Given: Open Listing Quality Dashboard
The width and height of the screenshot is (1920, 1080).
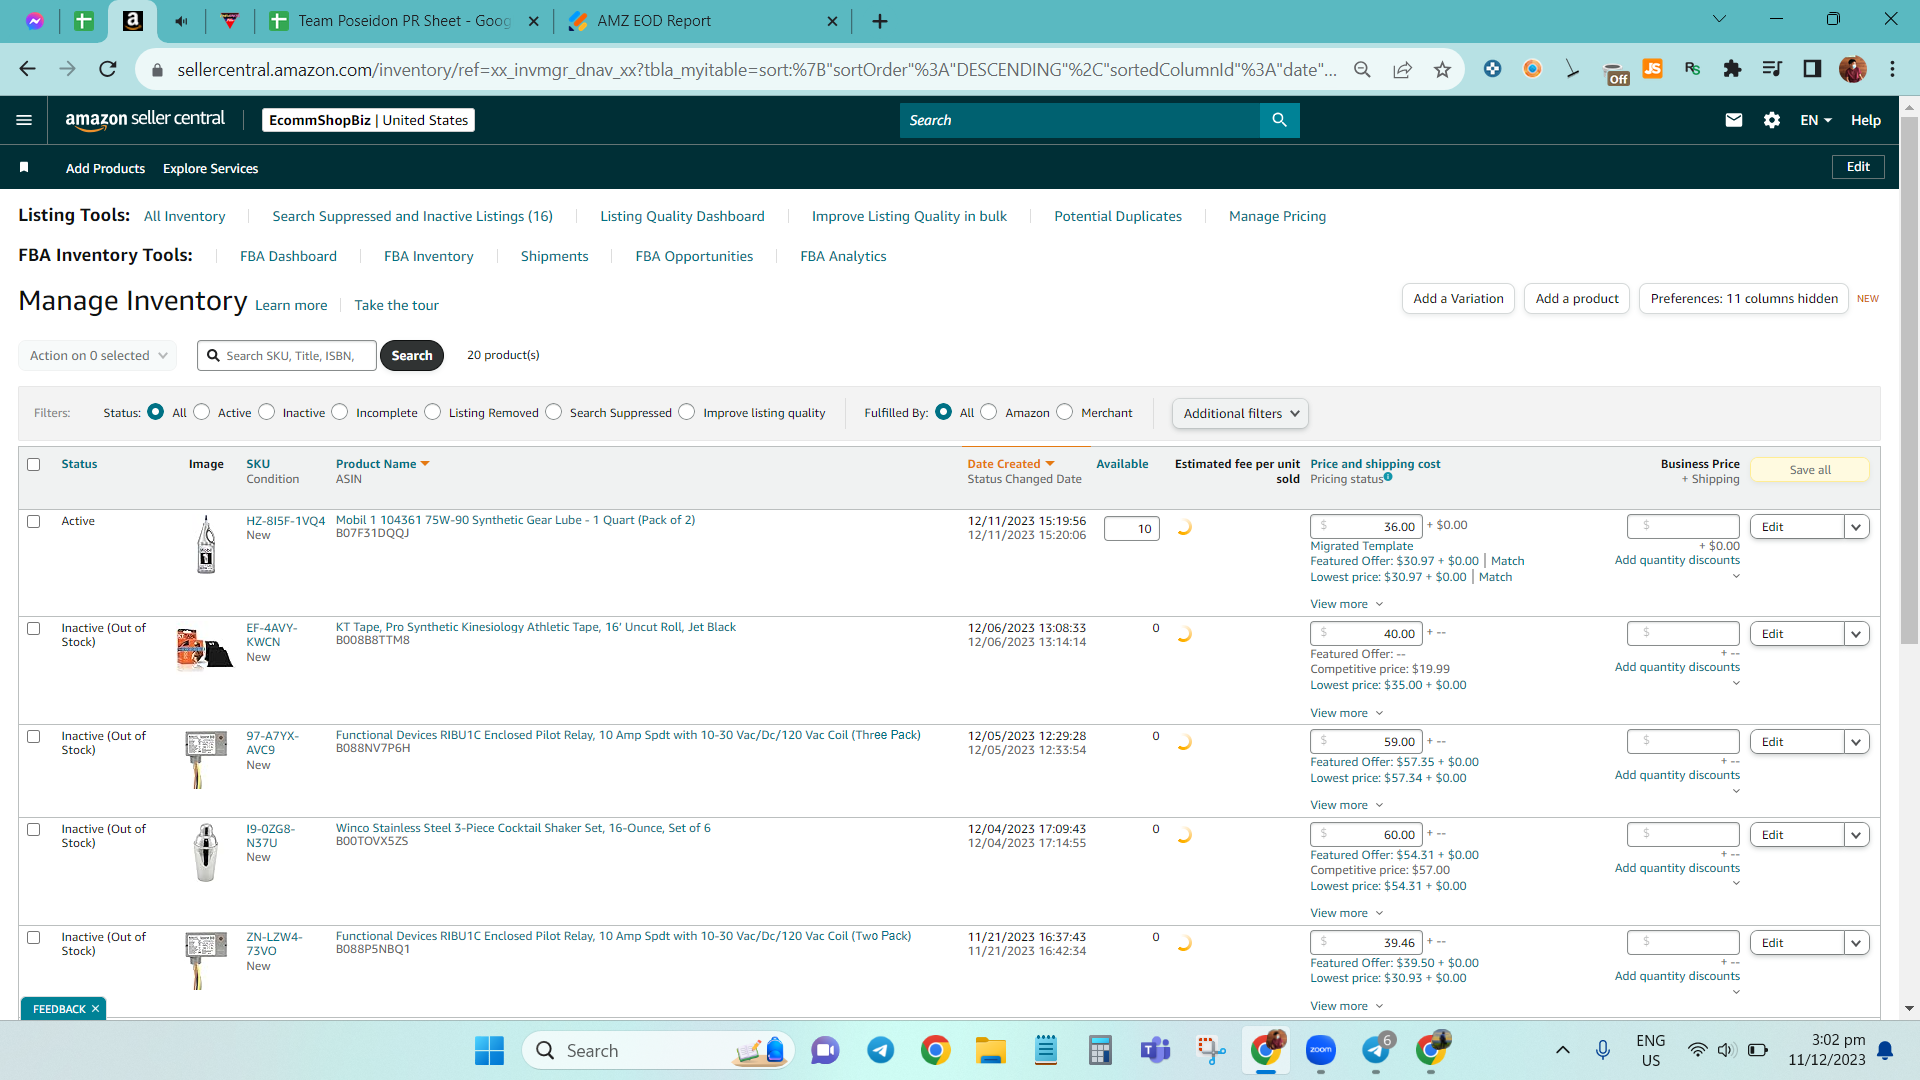Looking at the screenshot, I should click(x=682, y=216).
